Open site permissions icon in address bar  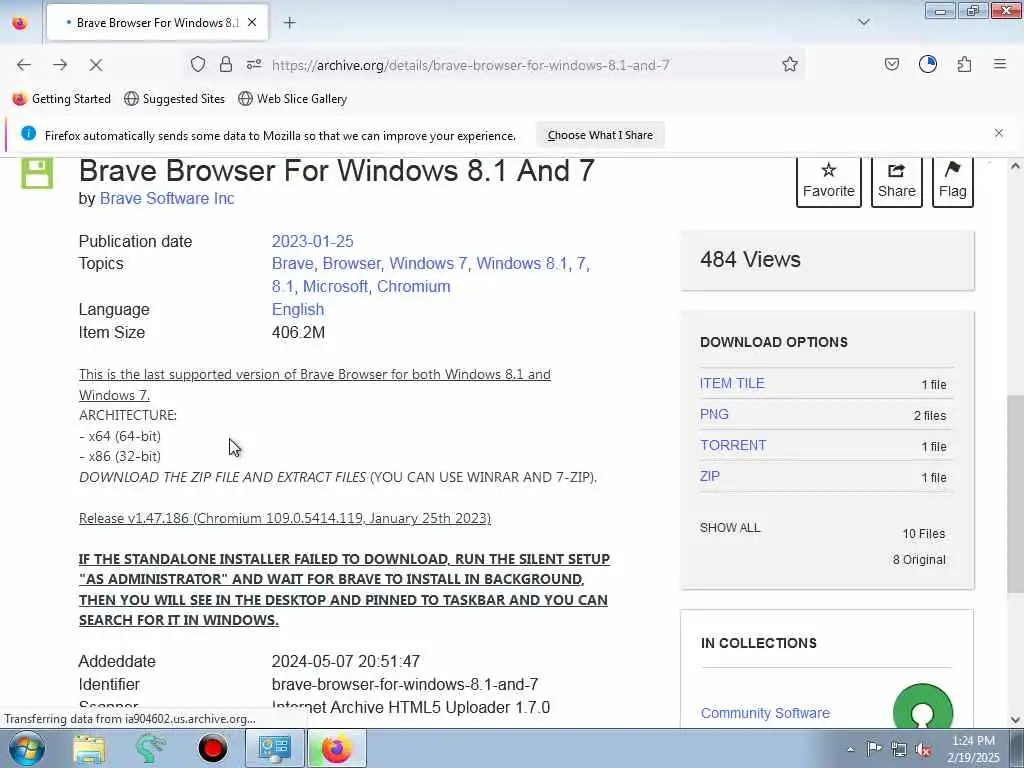tap(254, 64)
